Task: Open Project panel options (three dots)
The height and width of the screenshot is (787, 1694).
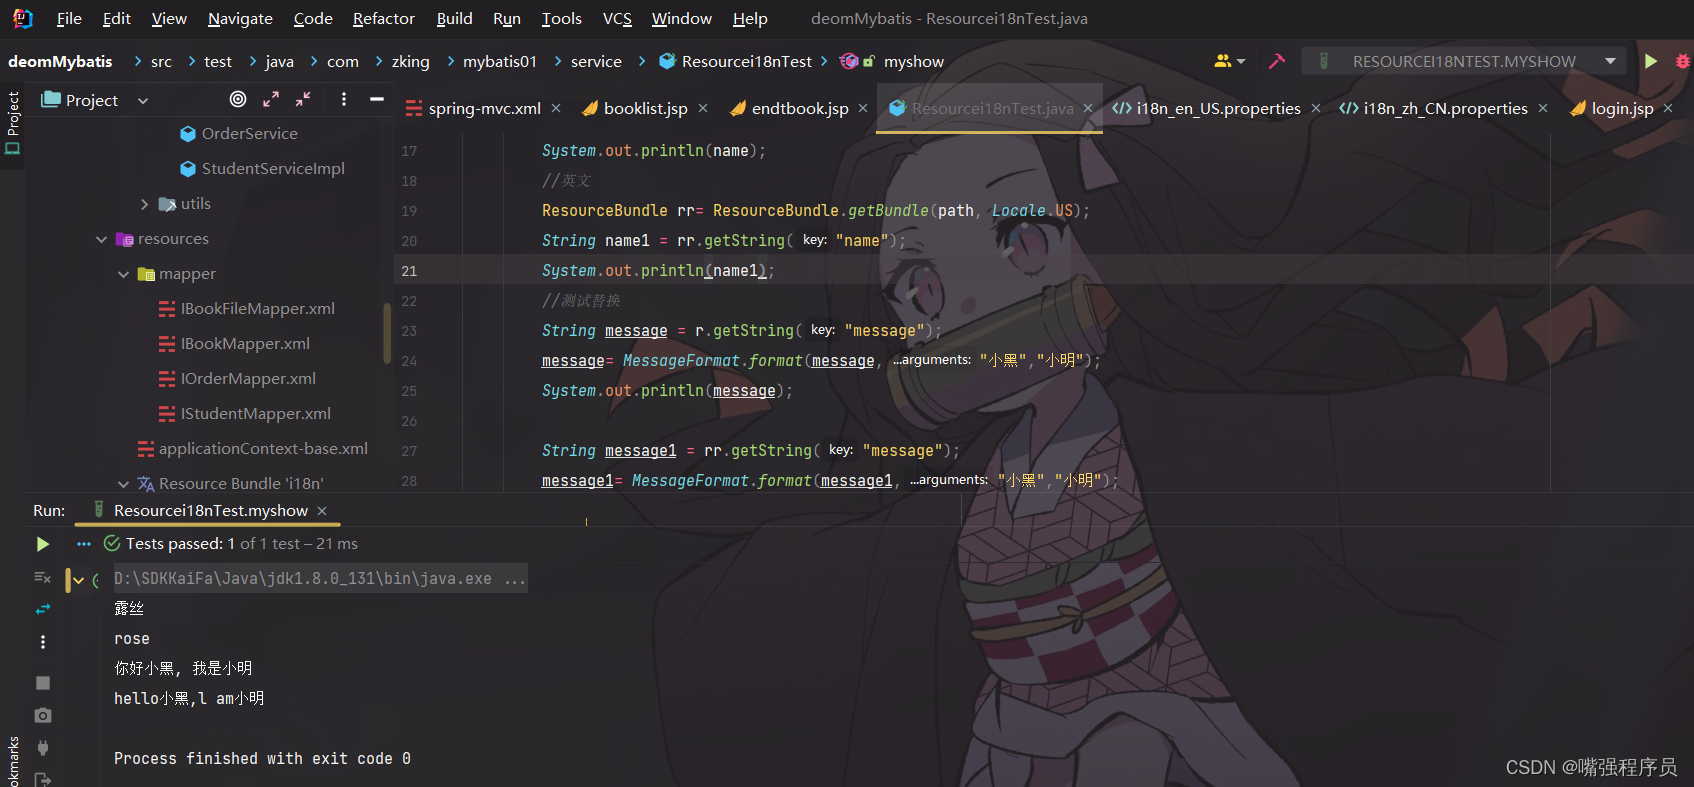Action: [344, 99]
